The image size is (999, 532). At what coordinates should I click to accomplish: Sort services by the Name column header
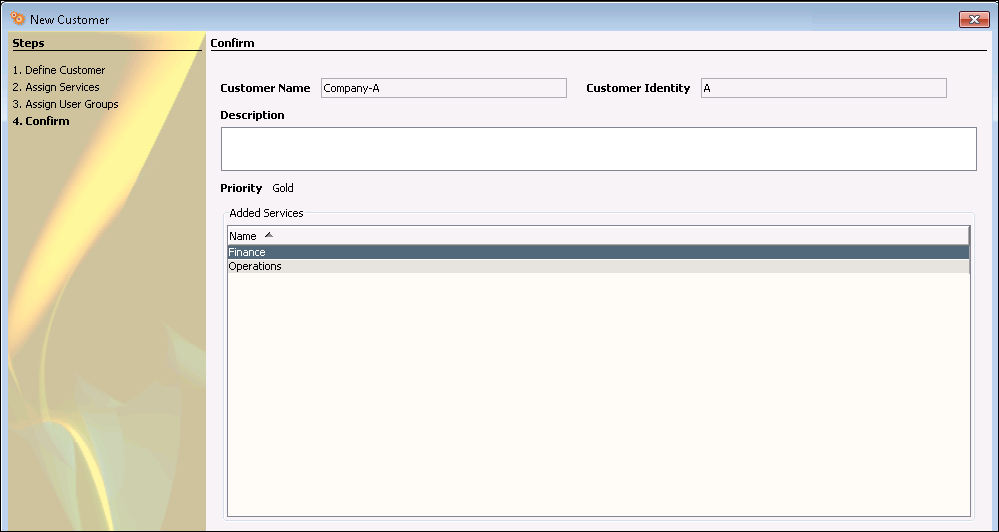(243, 236)
